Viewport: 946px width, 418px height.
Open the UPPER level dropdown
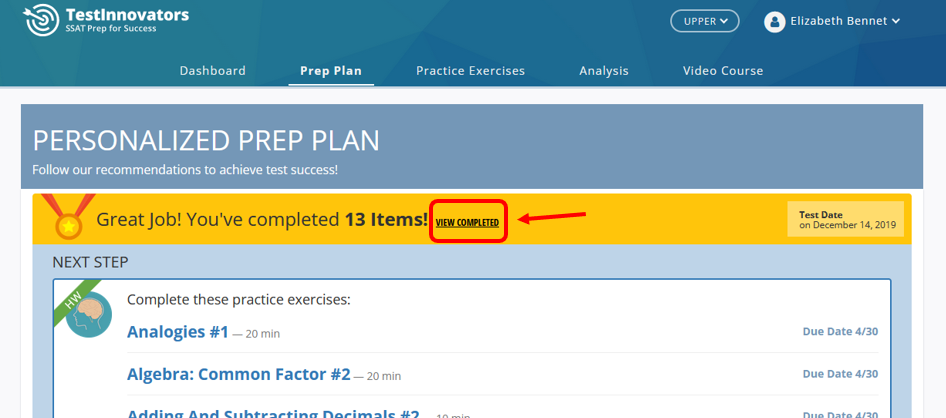pos(705,21)
